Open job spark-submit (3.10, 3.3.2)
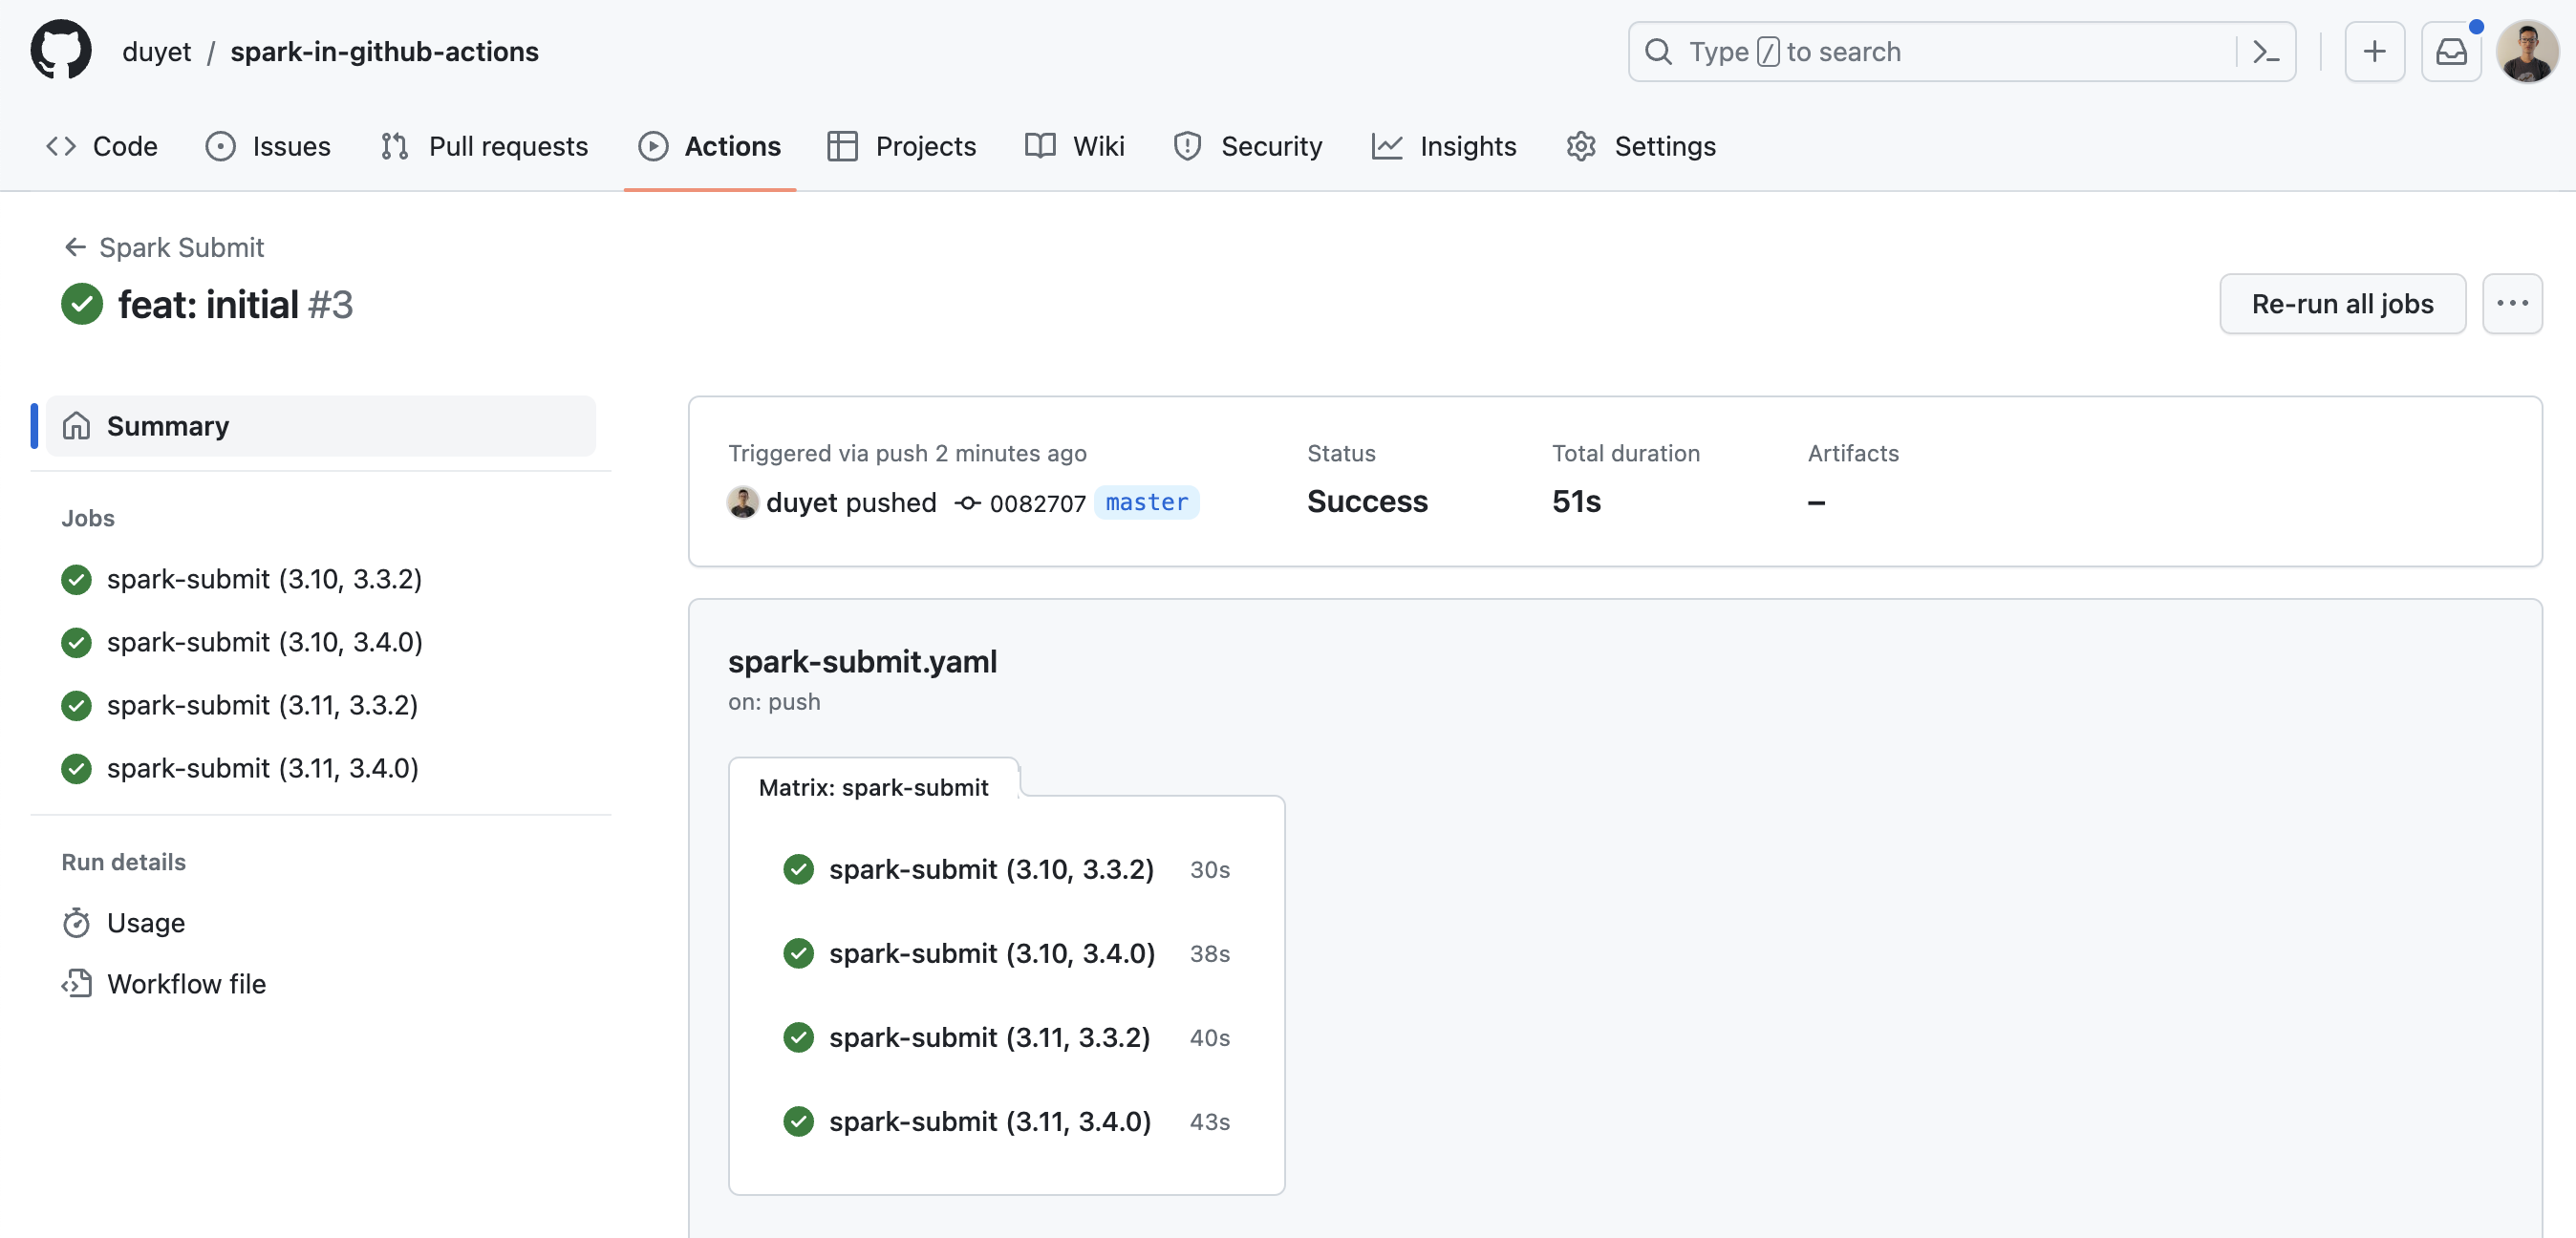Viewport: 2576px width, 1238px height. coord(265,579)
